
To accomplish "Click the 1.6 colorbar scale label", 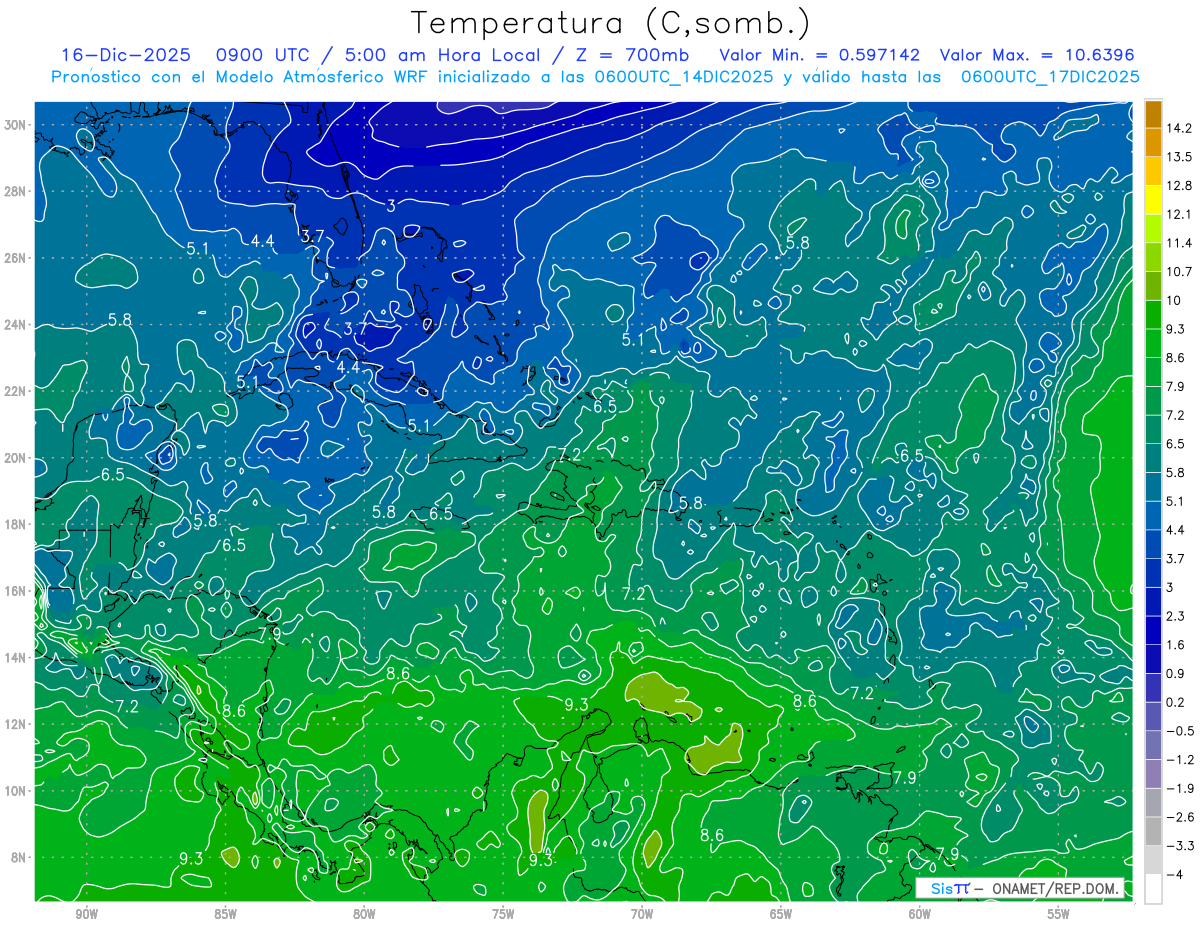I will click(1175, 645).
